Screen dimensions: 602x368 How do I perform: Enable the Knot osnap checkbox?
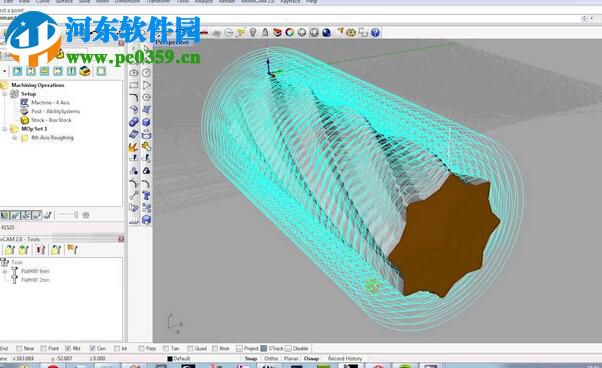point(215,348)
